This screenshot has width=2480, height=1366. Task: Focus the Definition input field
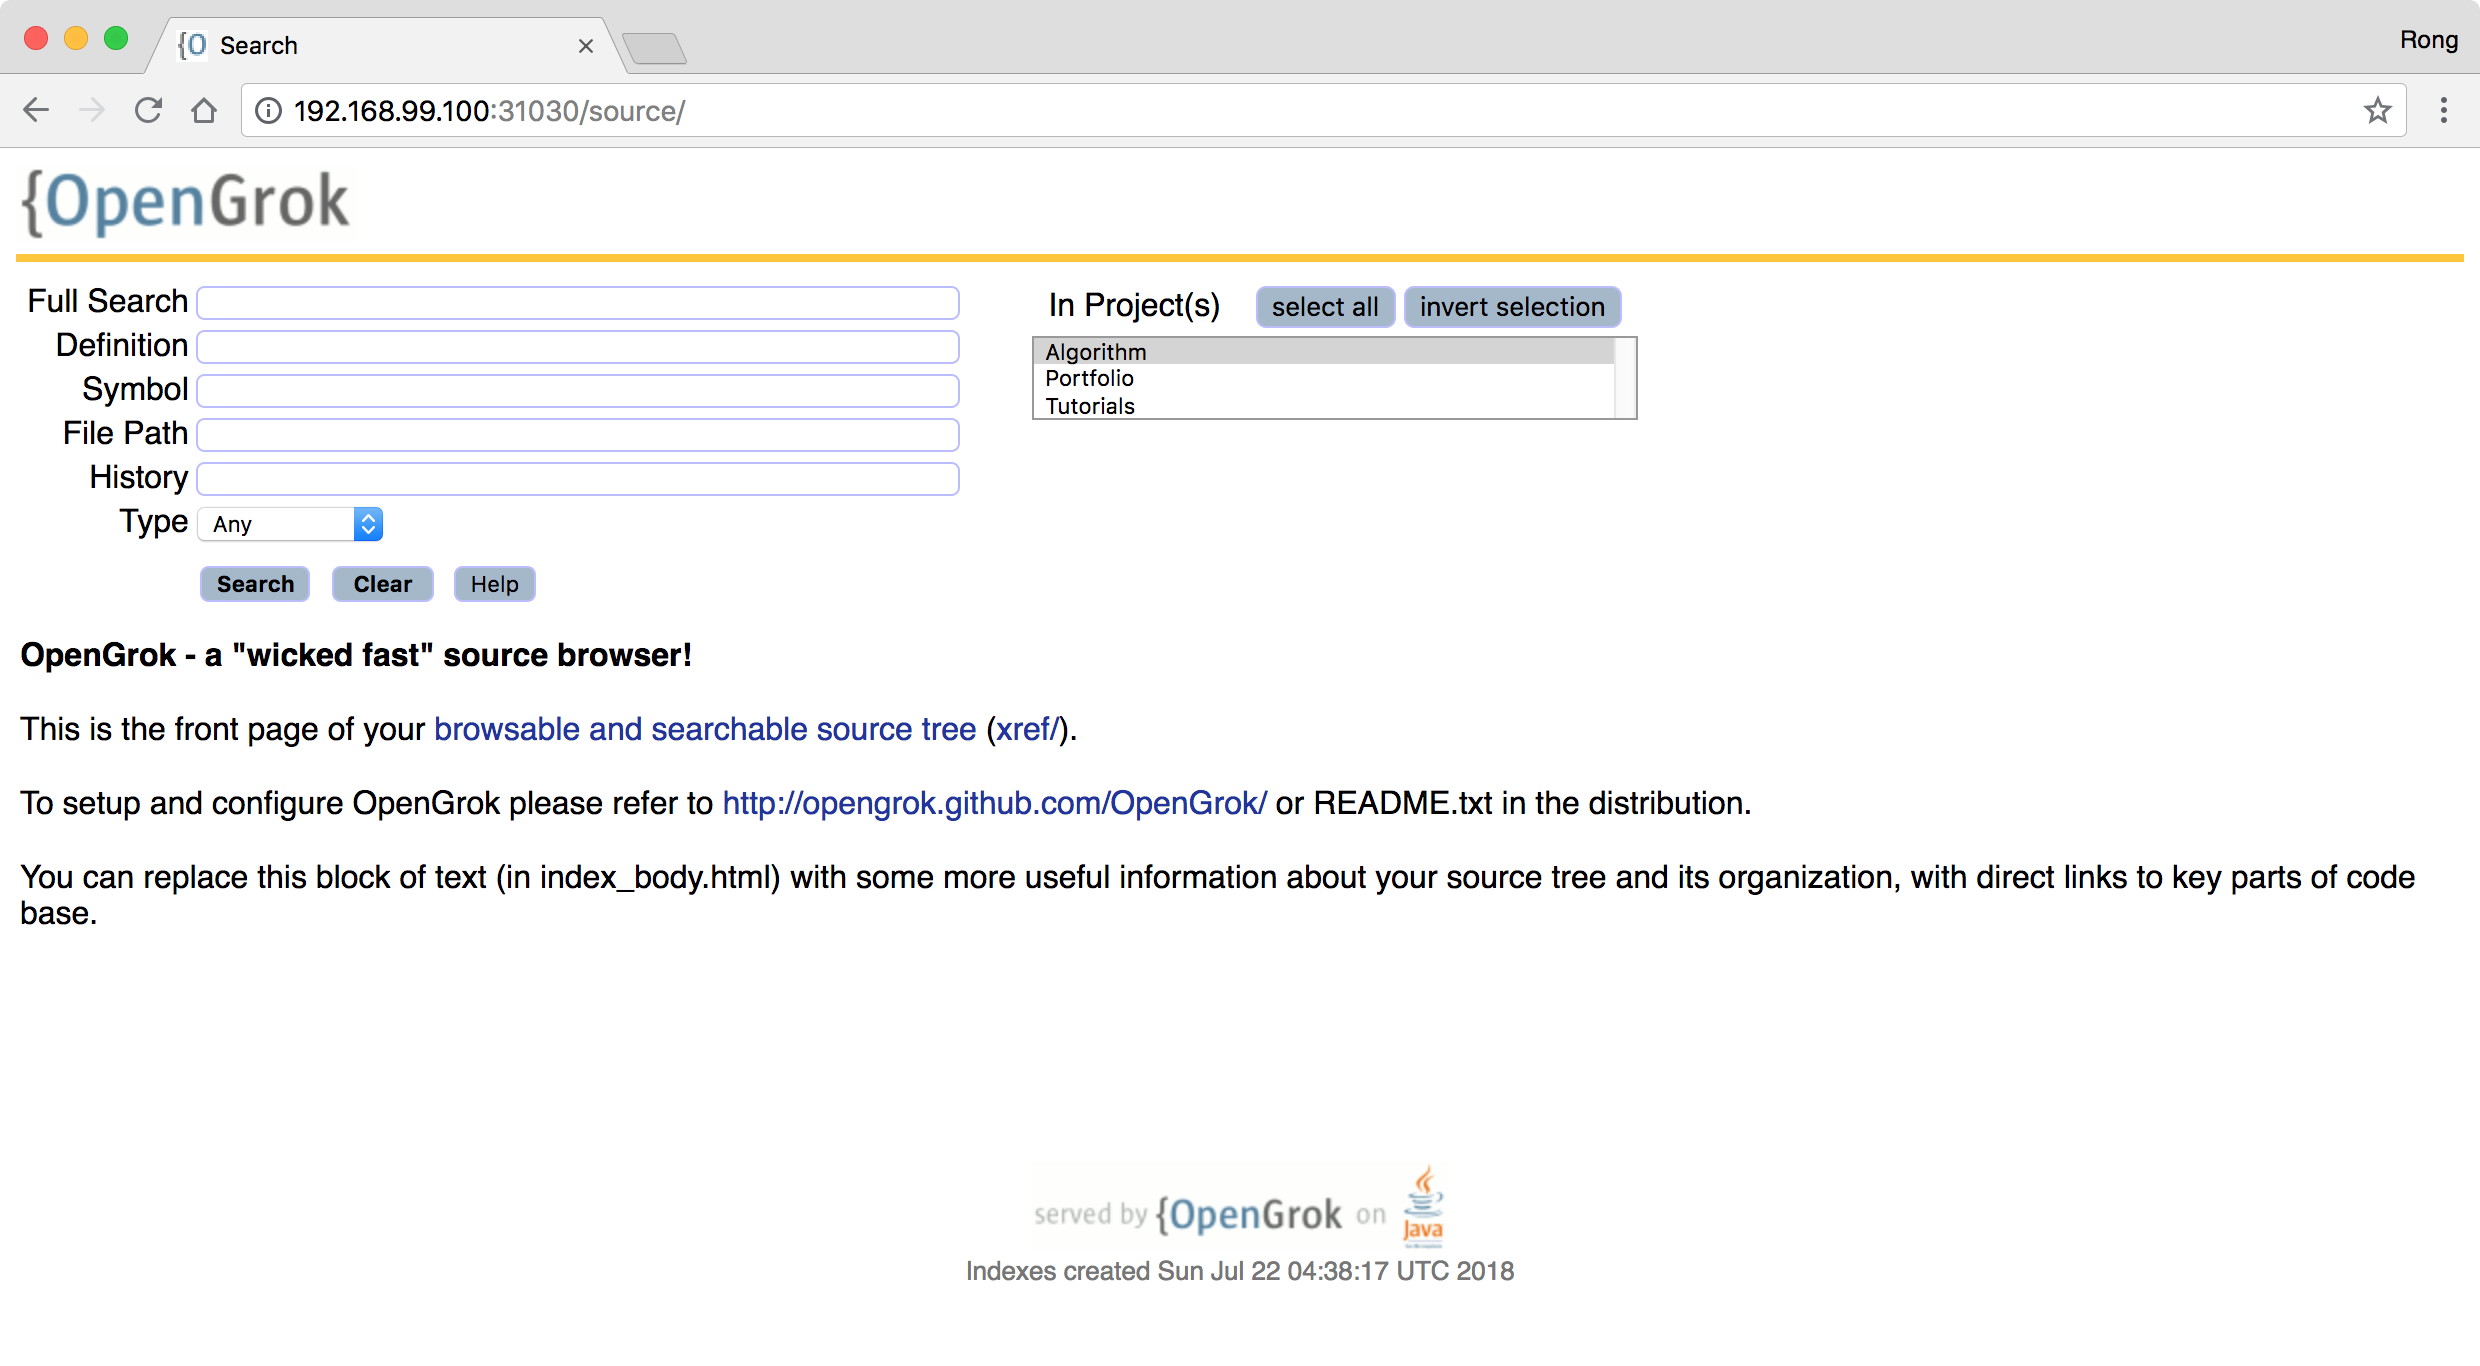[x=578, y=346]
